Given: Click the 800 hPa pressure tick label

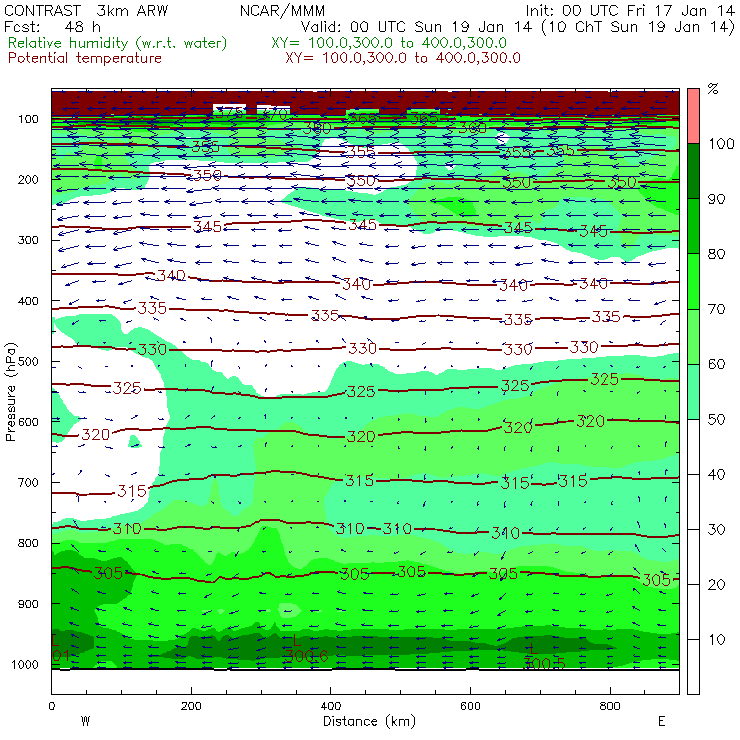Looking at the screenshot, I should (x=28, y=543).
